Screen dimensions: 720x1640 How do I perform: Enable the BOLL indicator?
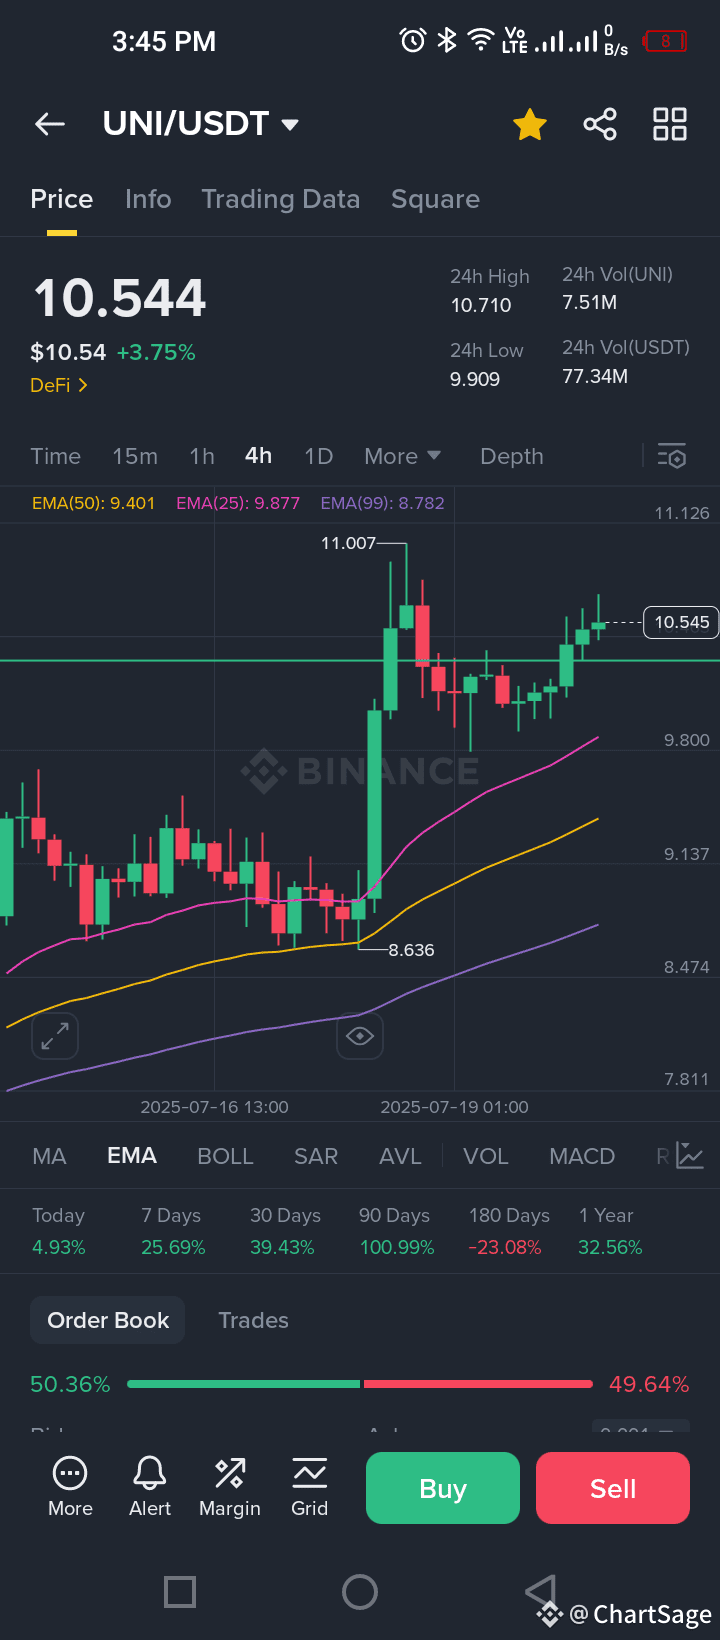225,1156
